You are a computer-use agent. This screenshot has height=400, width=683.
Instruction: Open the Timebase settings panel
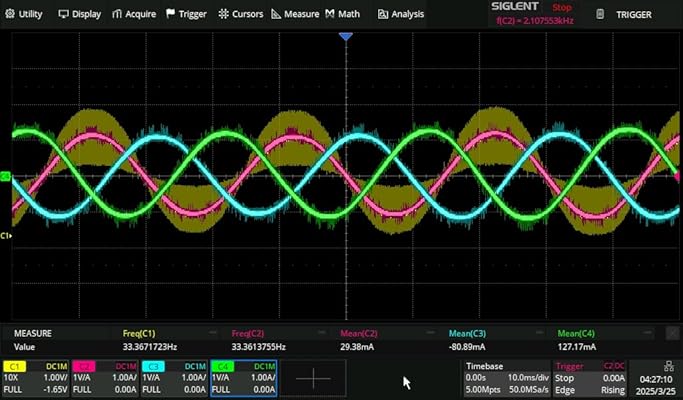click(506, 376)
